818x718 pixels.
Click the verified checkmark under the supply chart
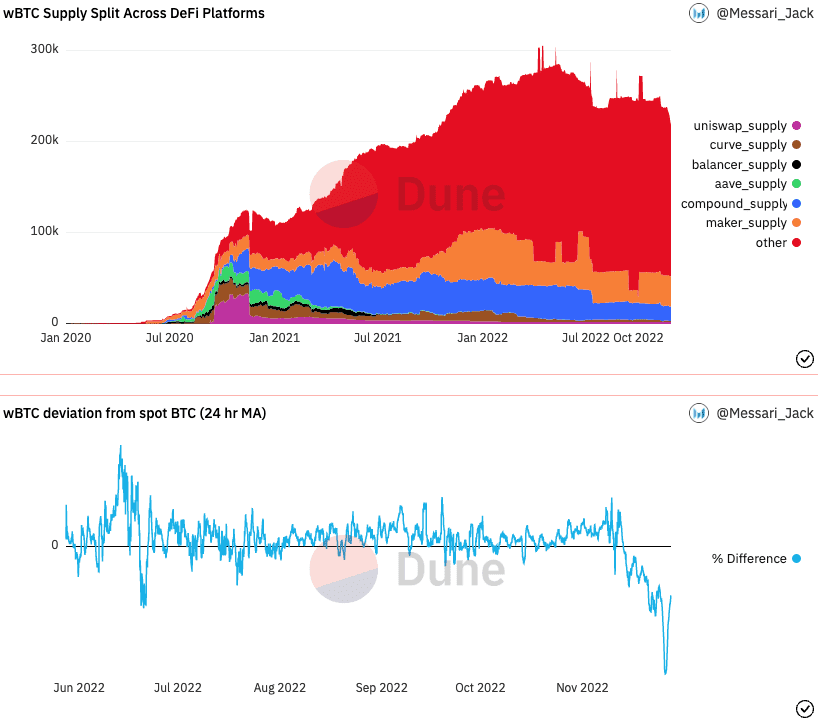804,359
